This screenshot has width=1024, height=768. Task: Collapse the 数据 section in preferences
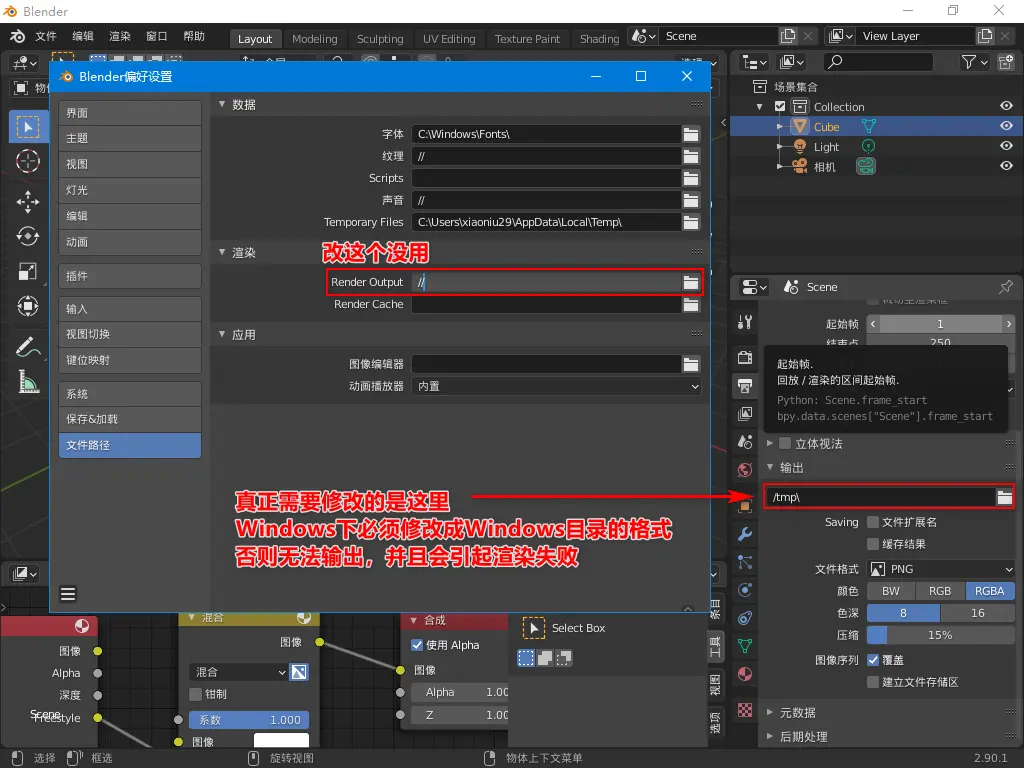pos(221,104)
